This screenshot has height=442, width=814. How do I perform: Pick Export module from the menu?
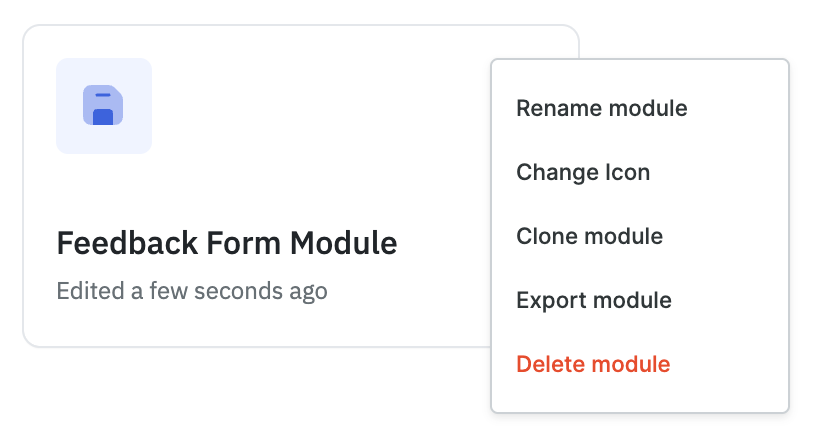tap(593, 300)
